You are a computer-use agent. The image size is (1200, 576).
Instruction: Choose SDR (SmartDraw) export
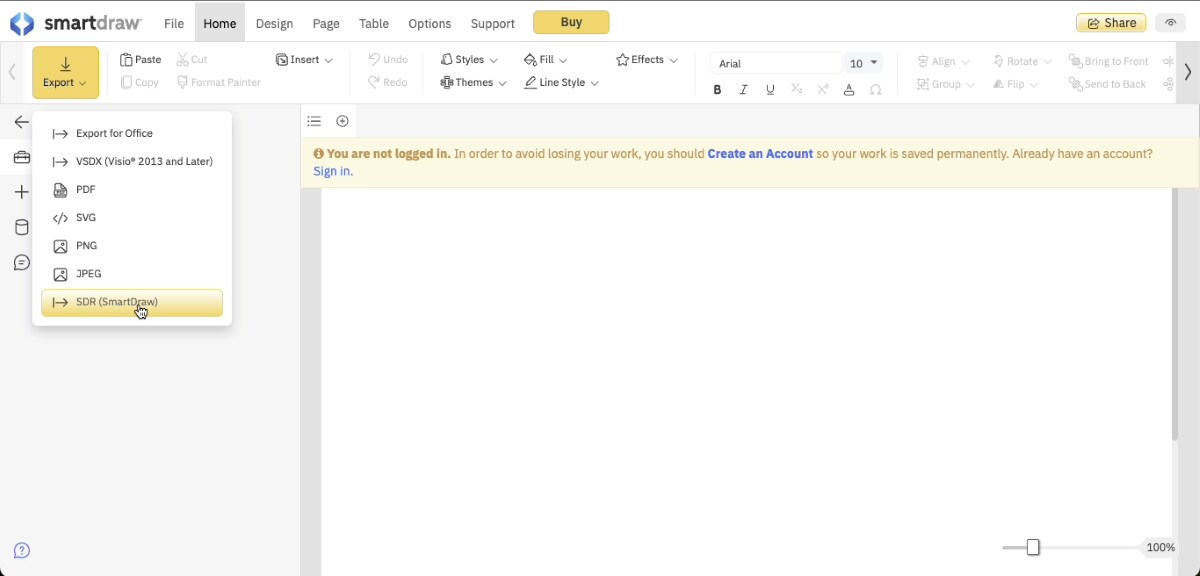[132, 302]
